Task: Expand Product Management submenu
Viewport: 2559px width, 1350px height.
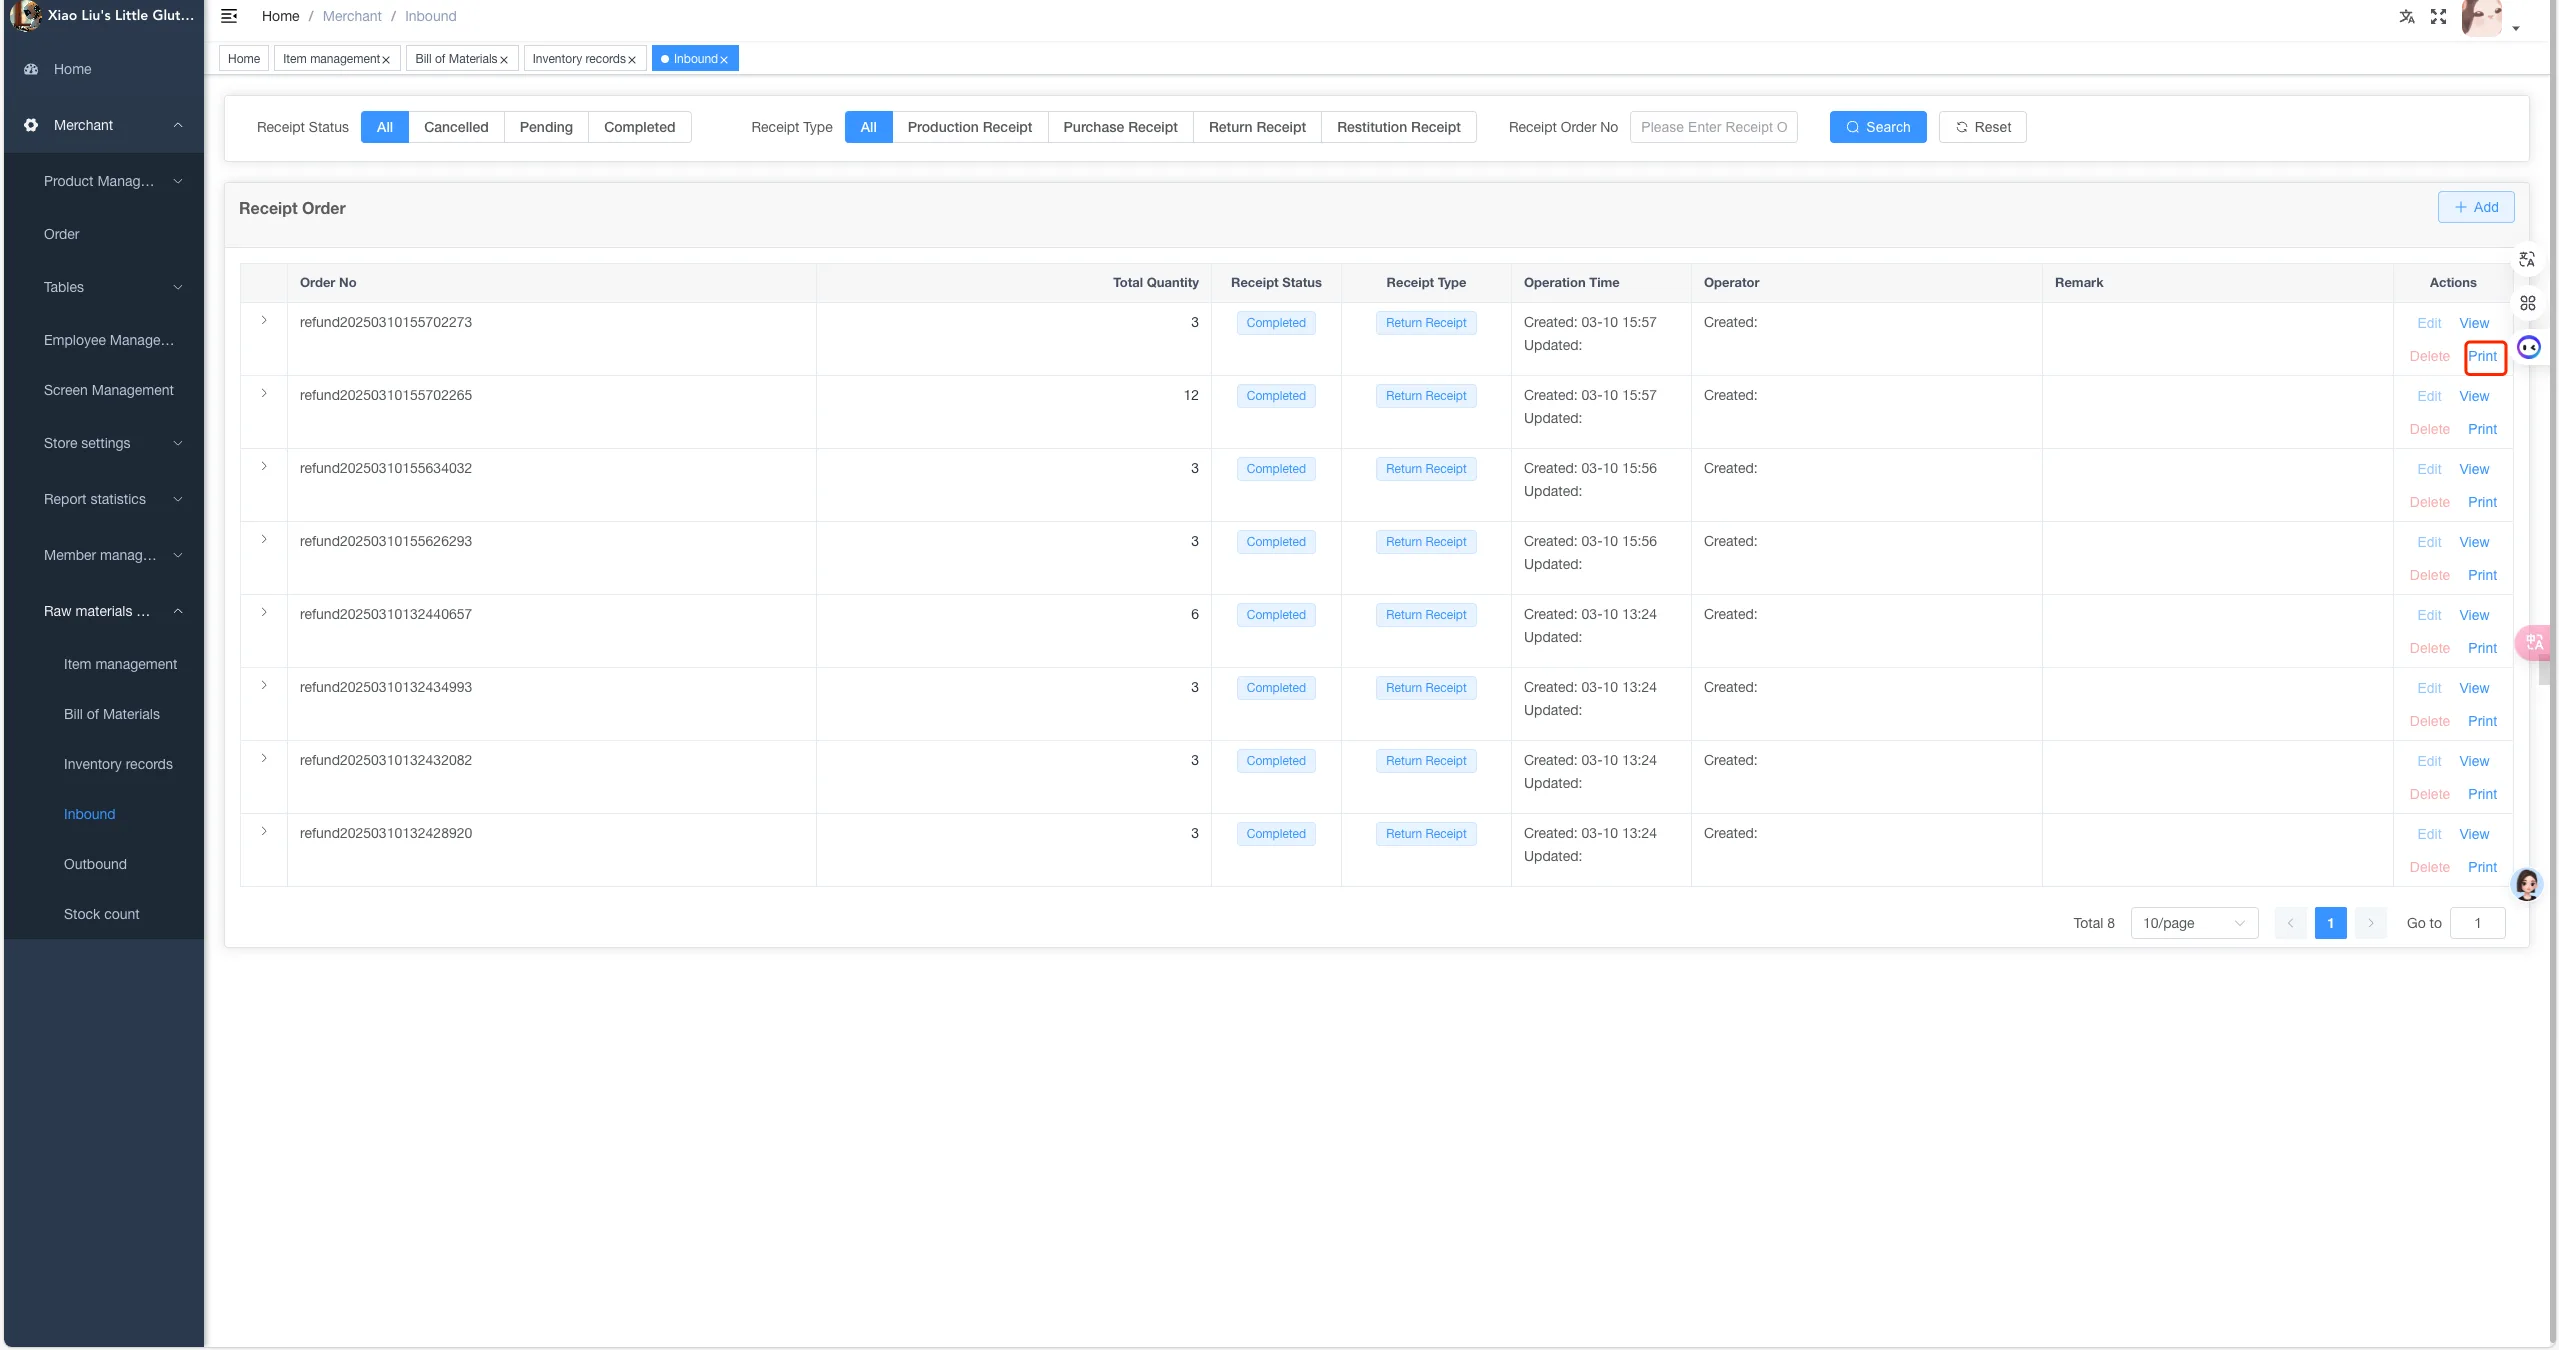Action: 104,181
